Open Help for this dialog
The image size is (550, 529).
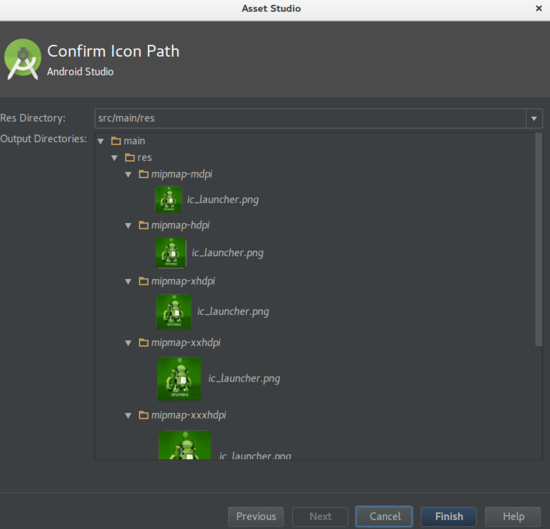click(513, 516)
